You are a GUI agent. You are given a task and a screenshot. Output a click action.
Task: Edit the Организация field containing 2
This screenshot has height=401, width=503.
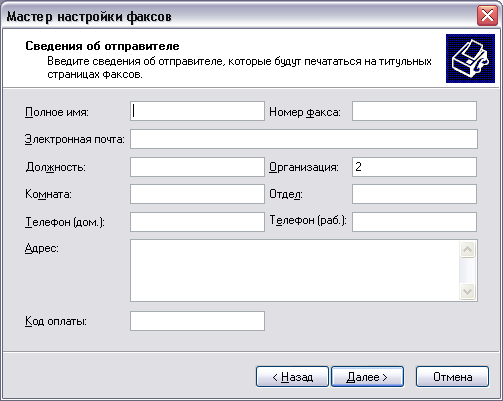point(414,167)
